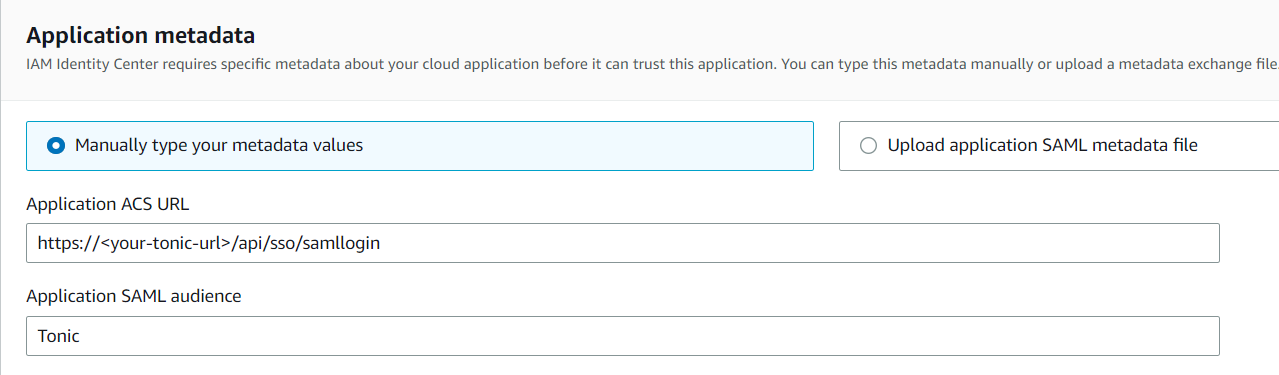Click blank area inside the highlighted manual metadata tile
1279x375 pixels.
pos(590,146)
